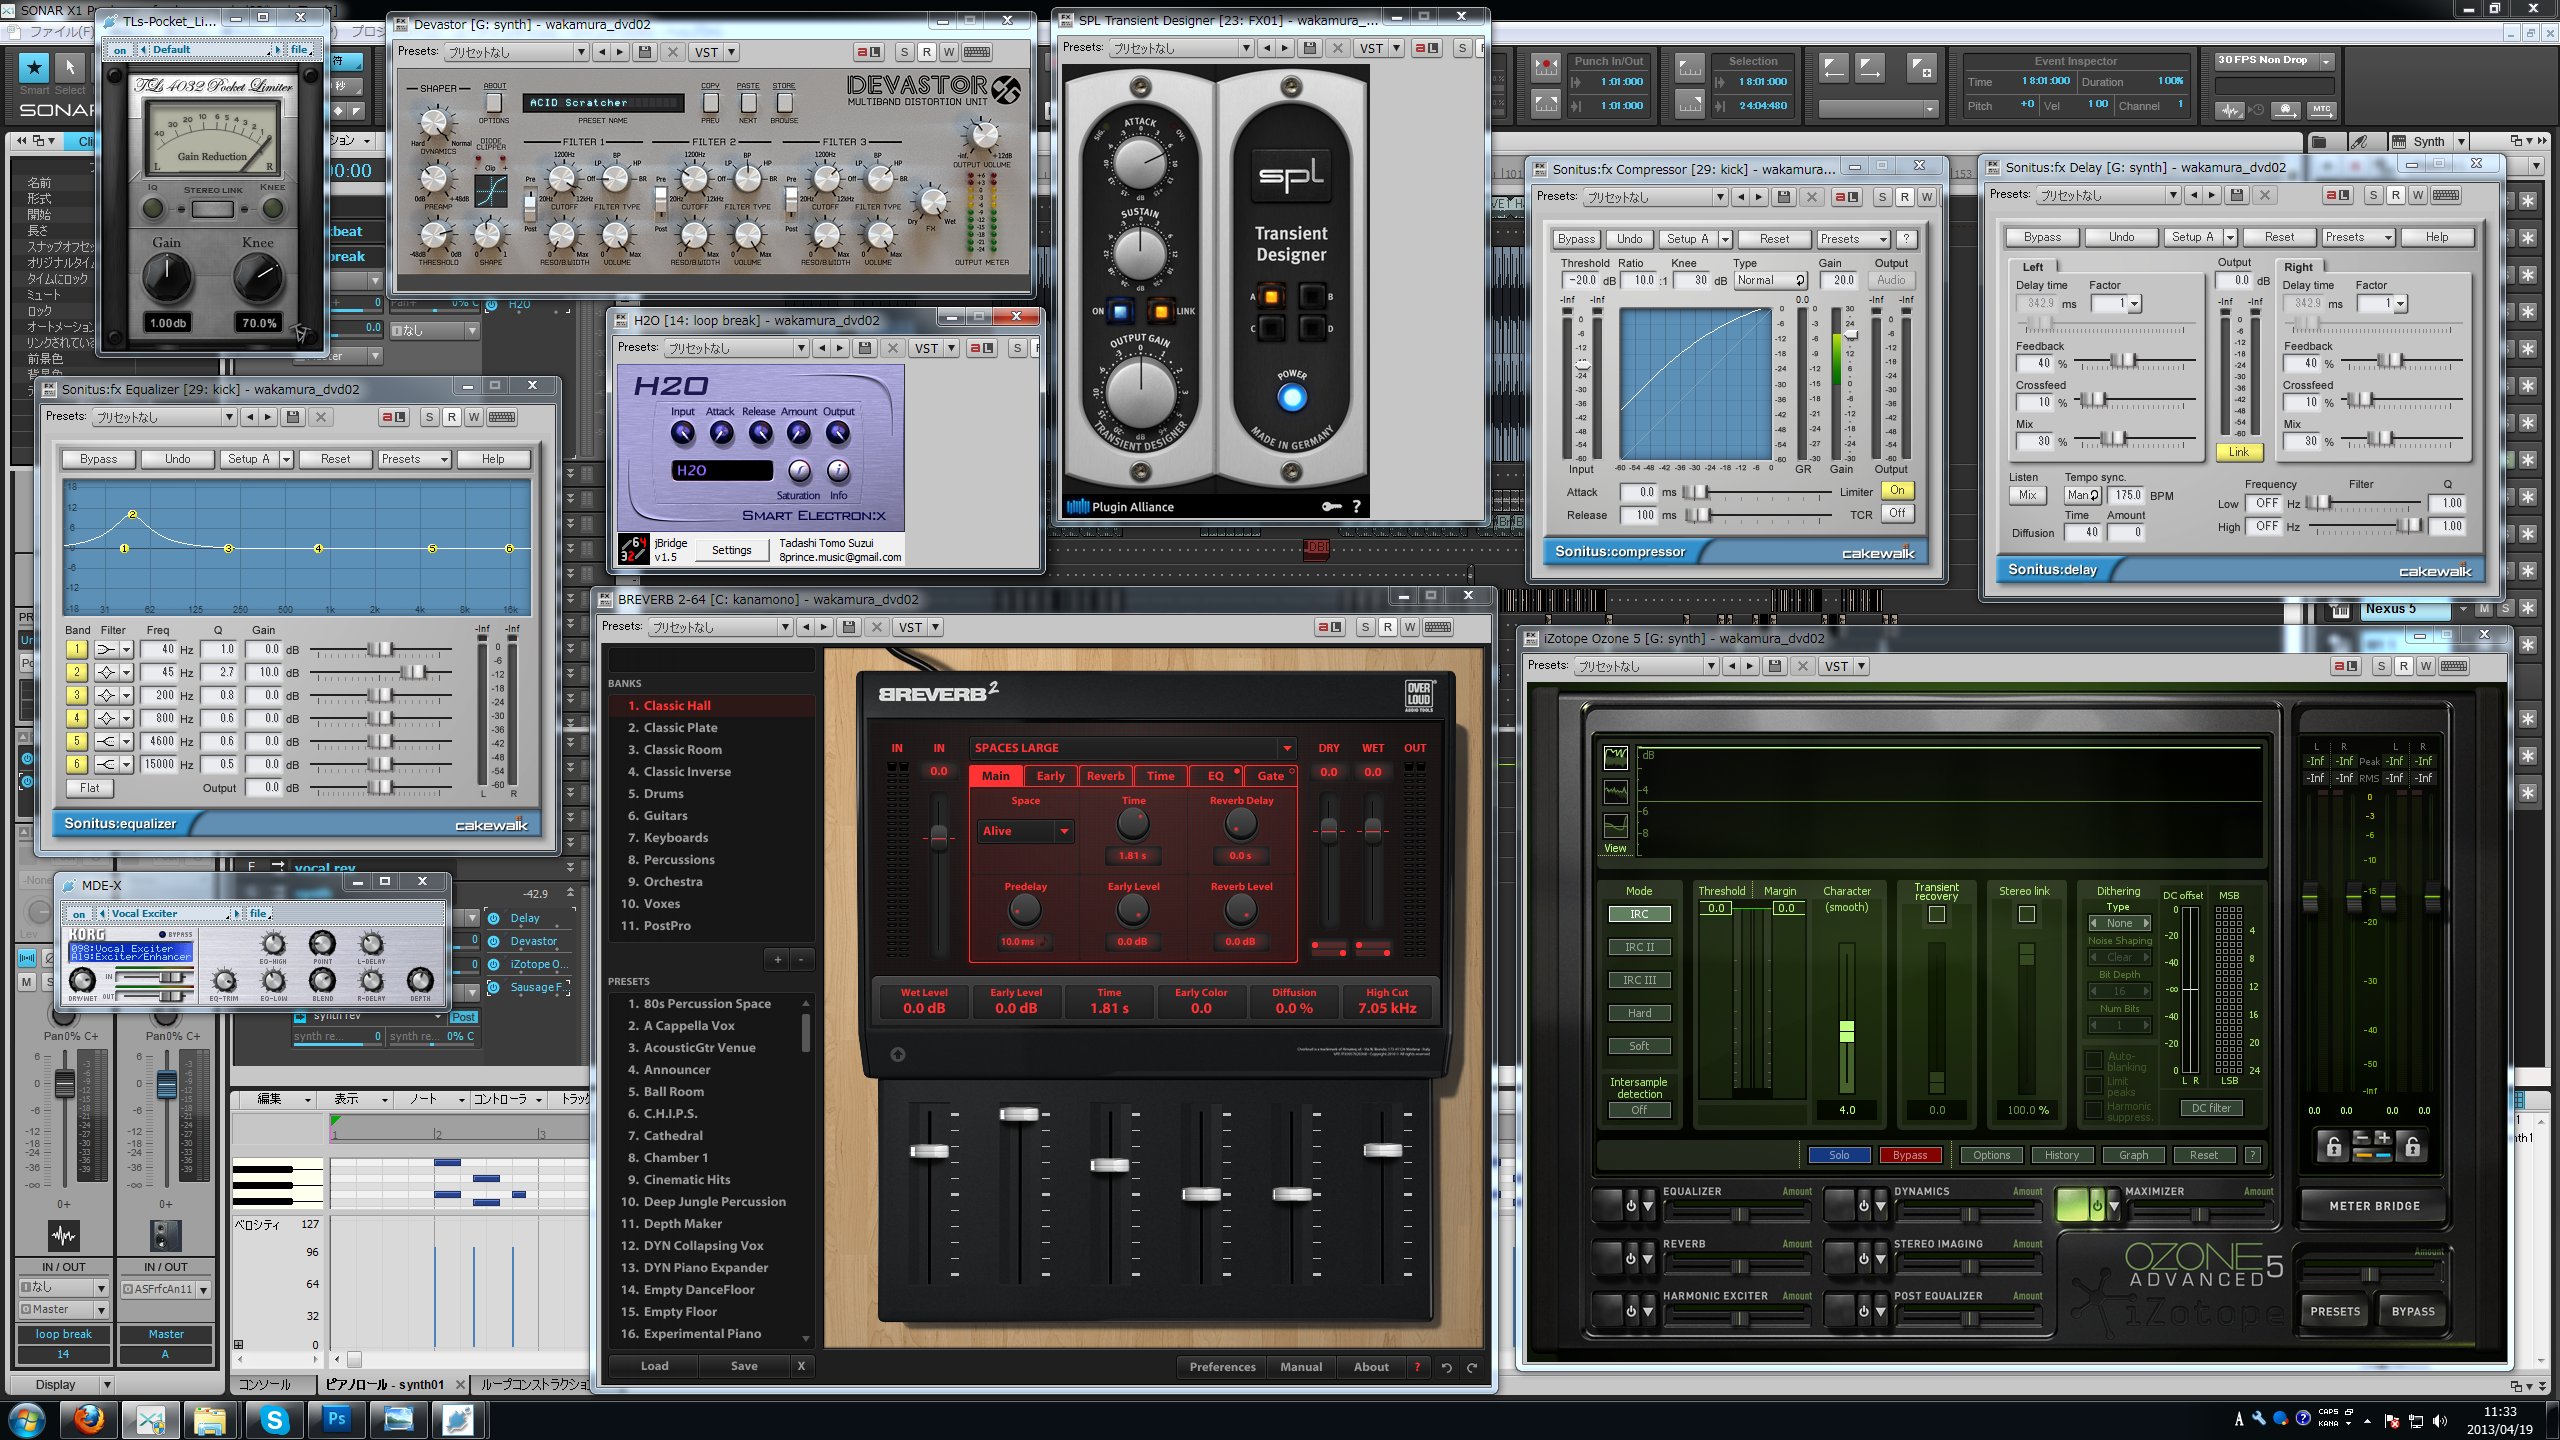Viewport: 2560px width, 1440px height.
Task: Click H2O jBridge Settings button
Action: [x=731, y=550]
